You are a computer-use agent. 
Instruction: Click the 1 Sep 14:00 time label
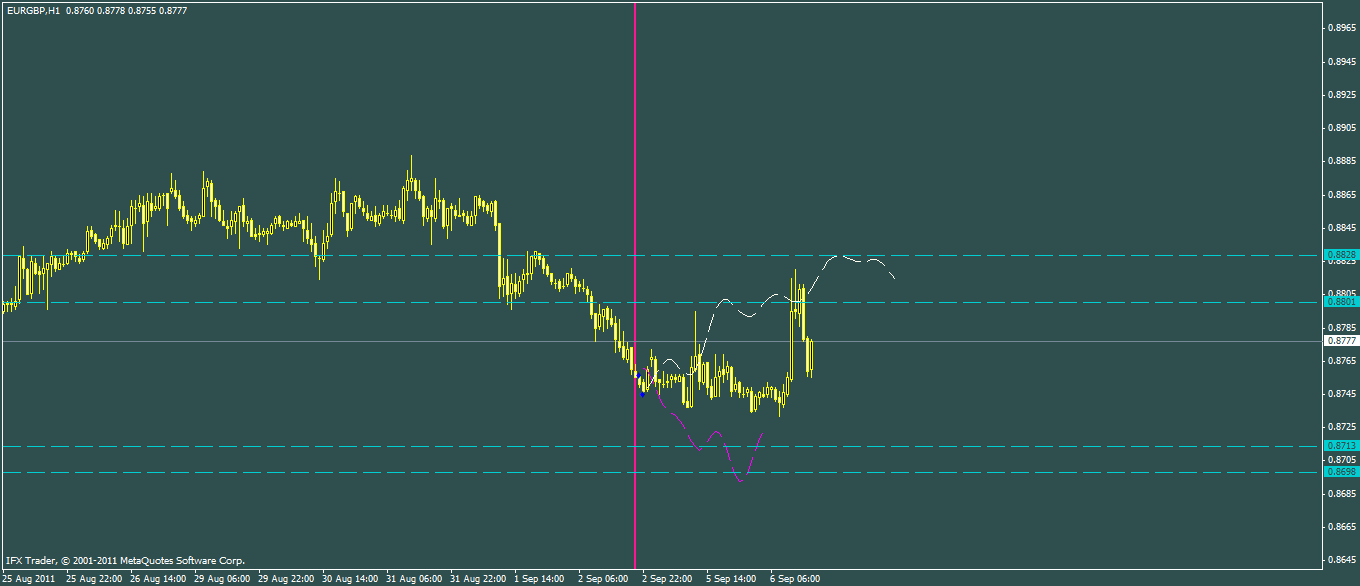[540, 578]
